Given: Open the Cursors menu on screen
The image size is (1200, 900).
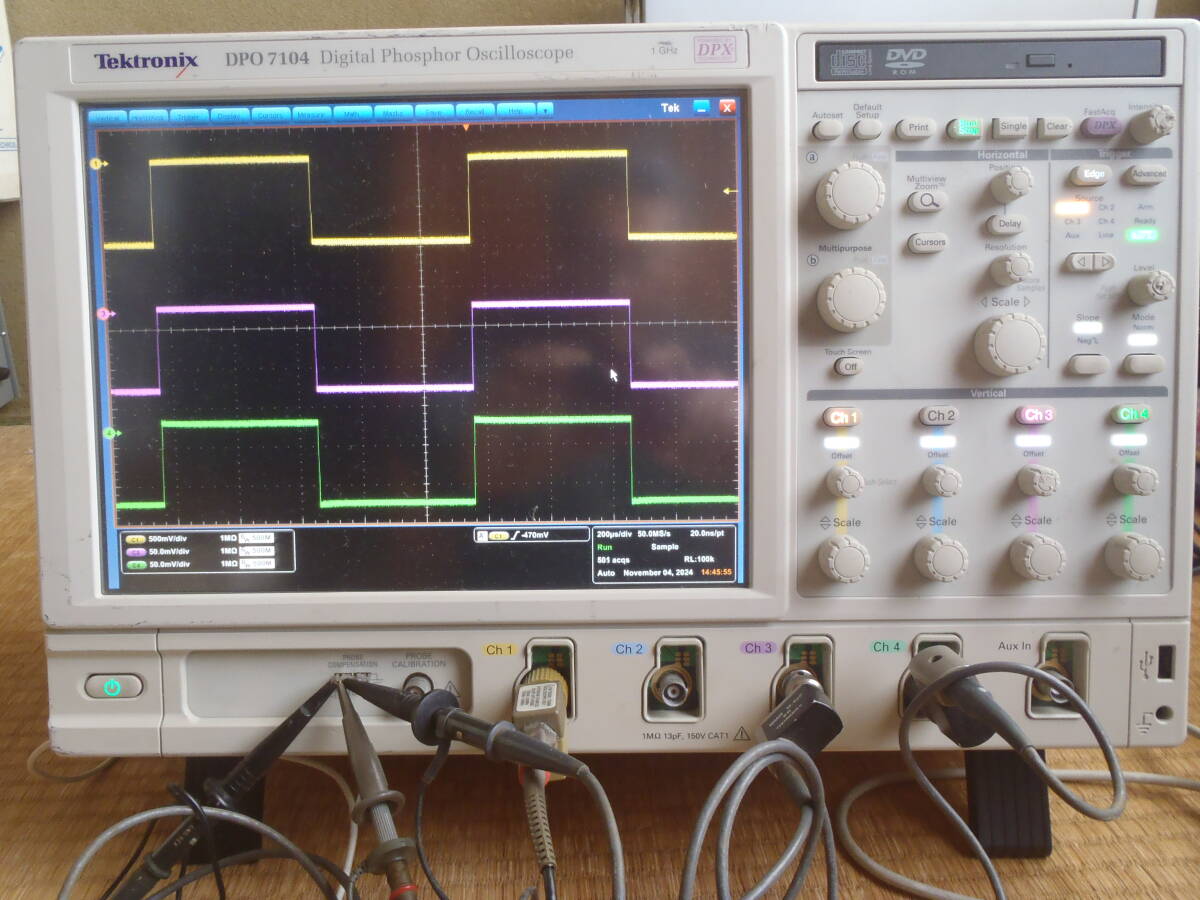Looking at the screenshot, I should click(x=271, y=115).
